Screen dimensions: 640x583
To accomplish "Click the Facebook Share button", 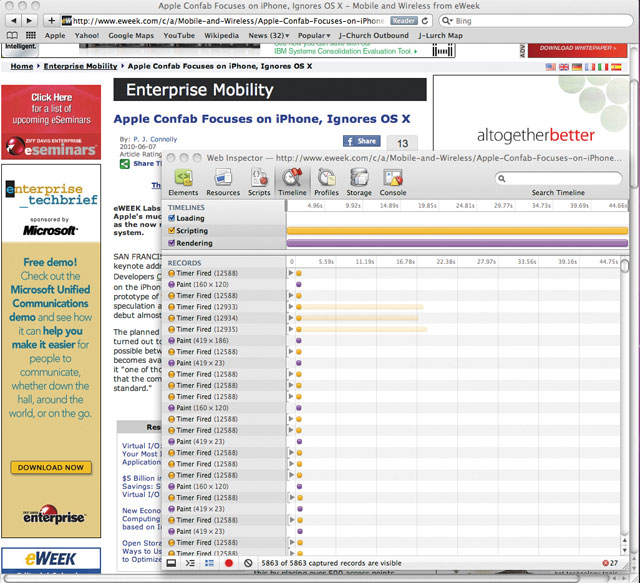I will [x=362, y=141].
